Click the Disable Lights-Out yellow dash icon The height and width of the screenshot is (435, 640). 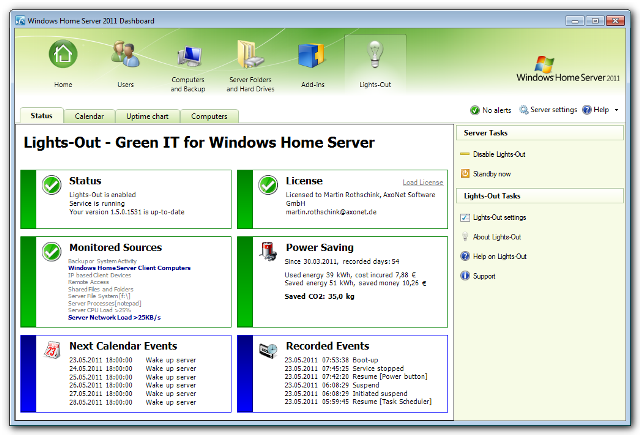click(465, 154)
